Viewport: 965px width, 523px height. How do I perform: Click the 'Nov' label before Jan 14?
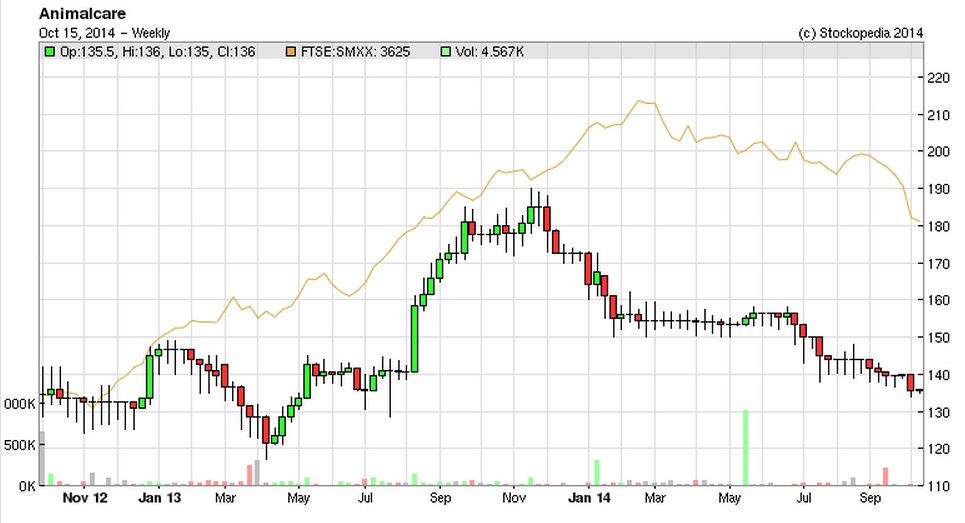(x=514, y=498)
